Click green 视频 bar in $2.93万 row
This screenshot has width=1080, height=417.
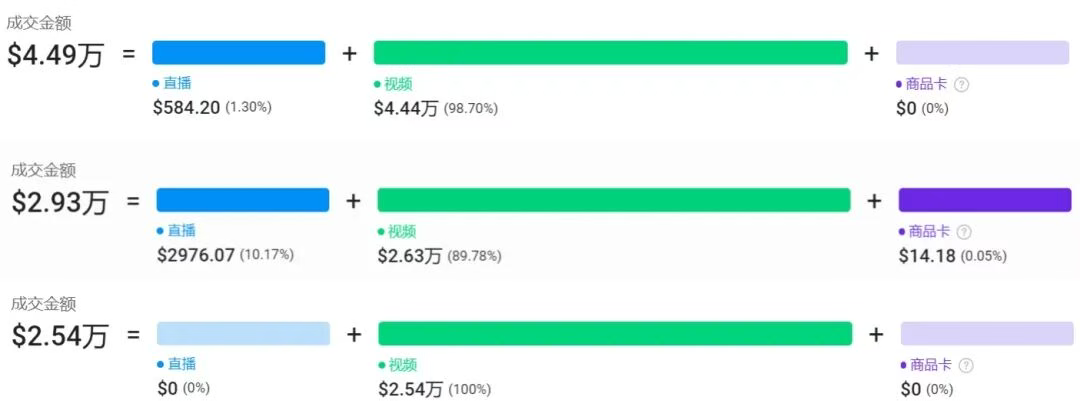click(613, 200)
